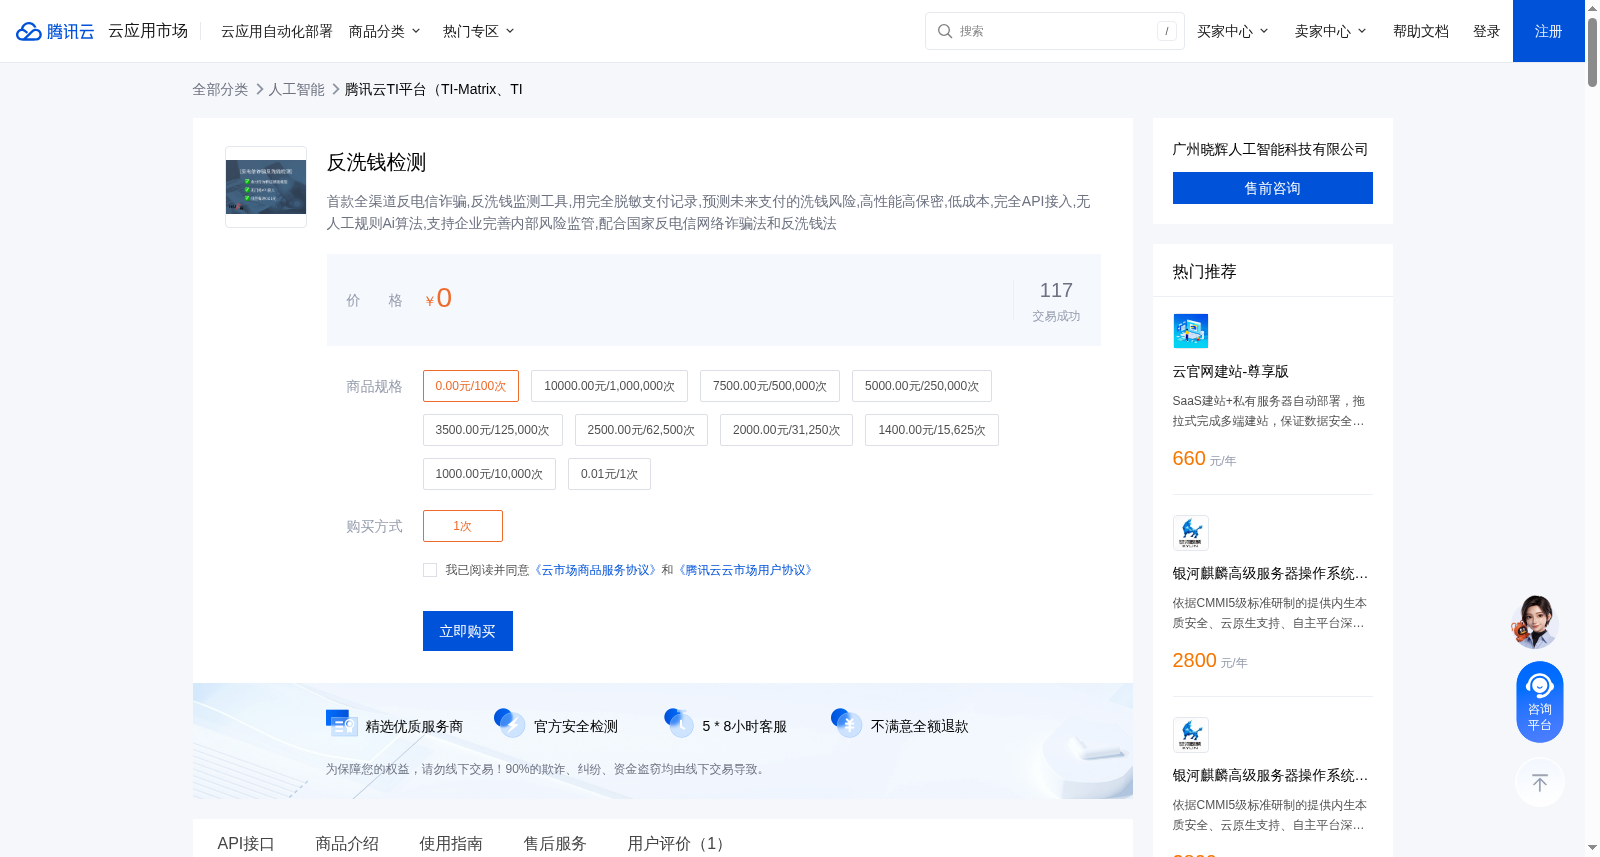Click the 2800 元/年 price text
1600x857 pixels.
1210,661
